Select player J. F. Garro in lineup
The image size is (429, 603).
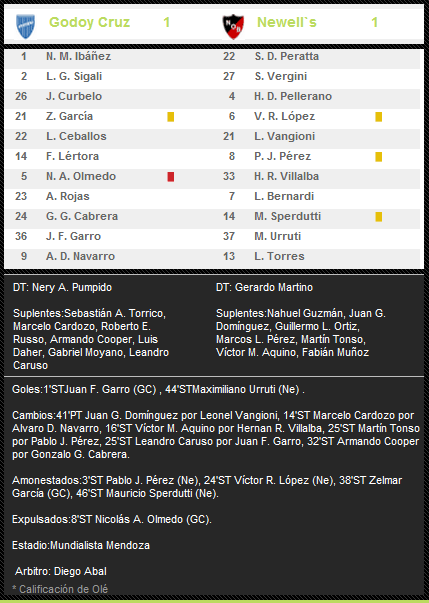(x=73, y=236)
